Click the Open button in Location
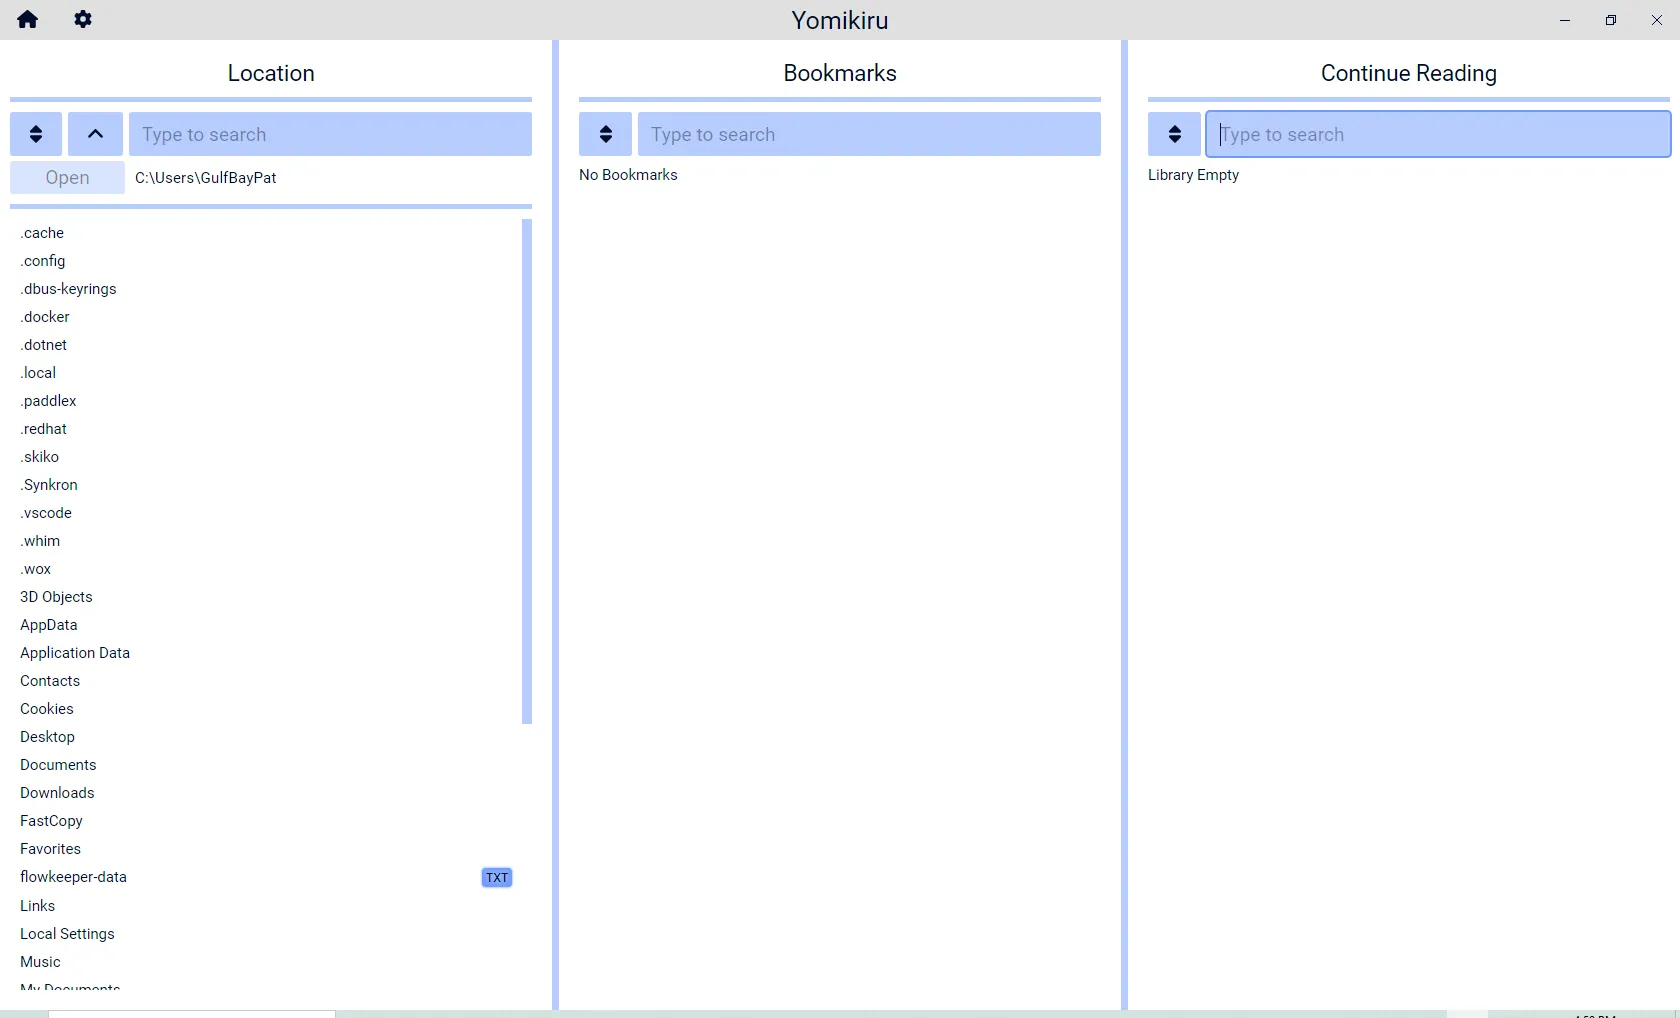This screenshot has height=1018, width=1680. point(67,178)
